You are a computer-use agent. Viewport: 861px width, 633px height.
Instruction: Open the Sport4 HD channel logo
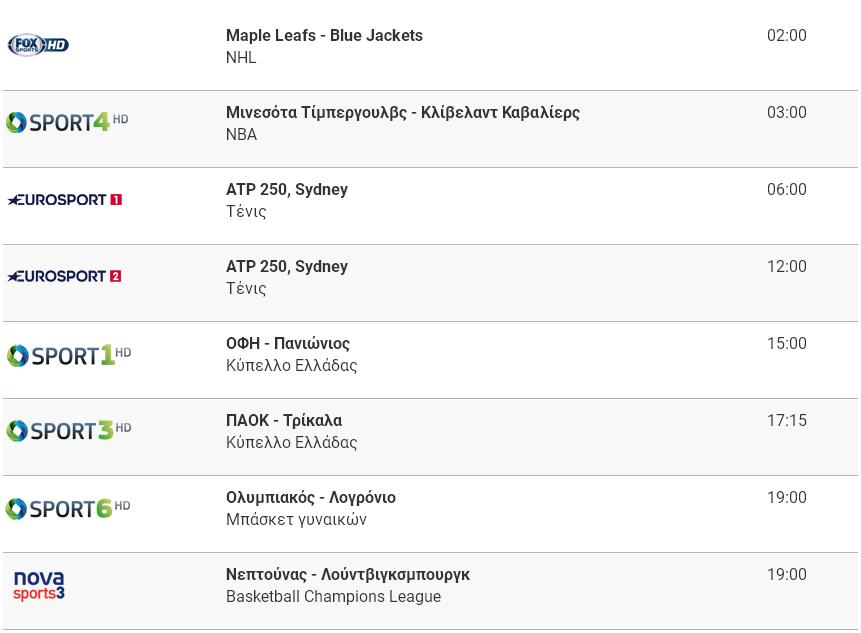click(x=67, y=122)
